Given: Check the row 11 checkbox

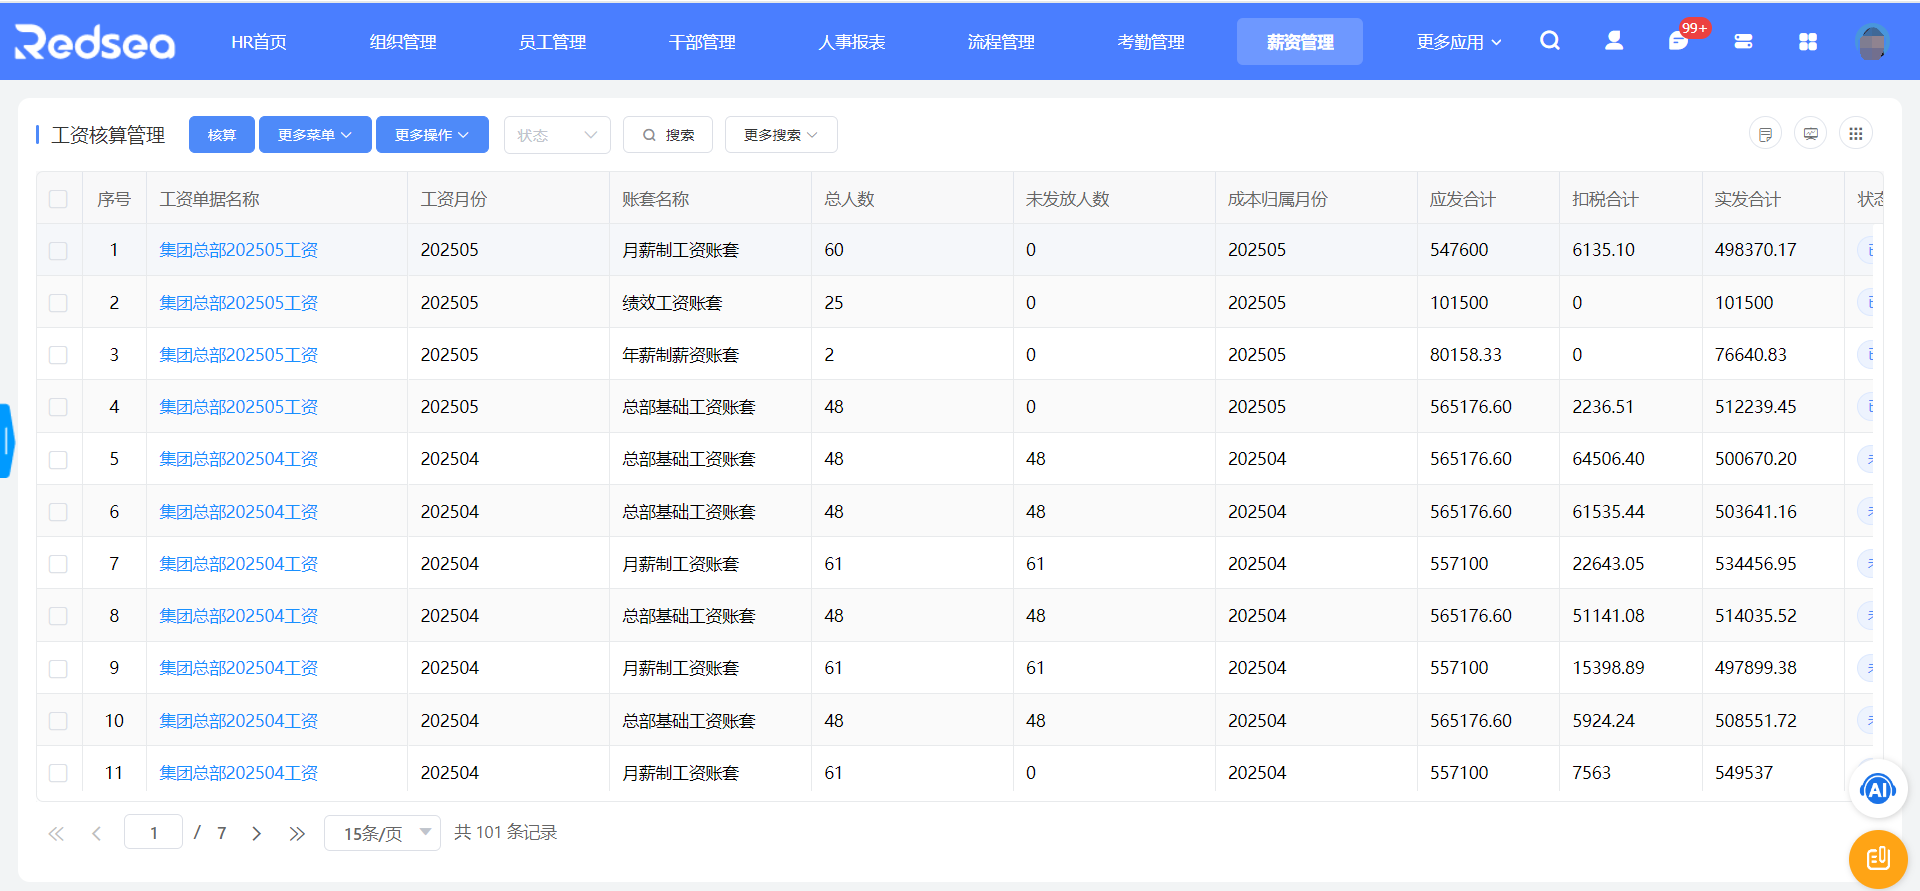Looking at the screenshot, I should tap(58, 773).
